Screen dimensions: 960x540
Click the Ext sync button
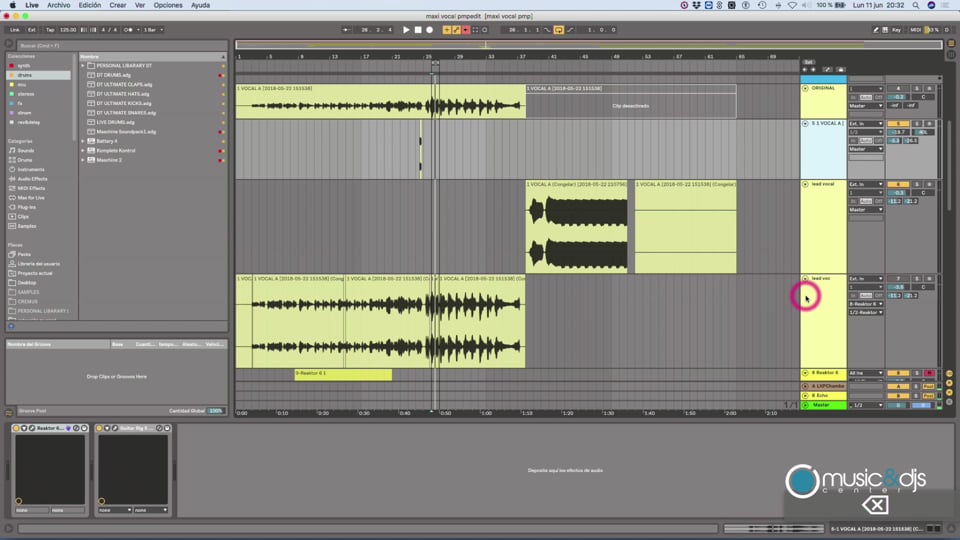(x=31, y=29)
